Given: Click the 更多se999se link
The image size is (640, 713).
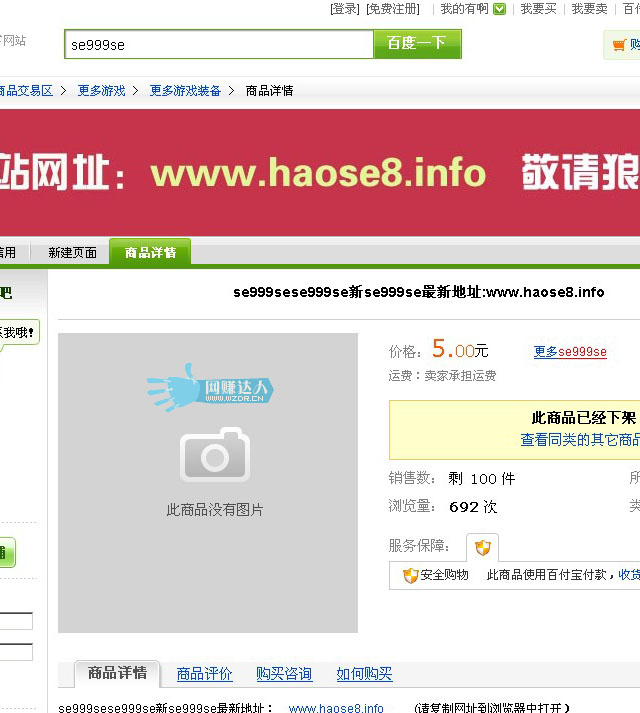Looking at the screenshot, I should click(570, 352).
